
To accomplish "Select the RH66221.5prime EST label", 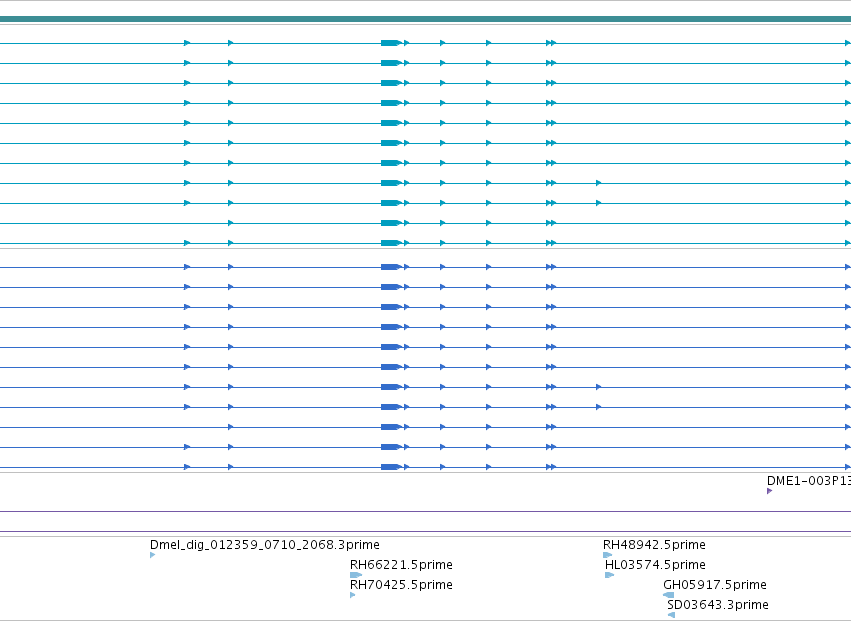I will tap(401, 565).
